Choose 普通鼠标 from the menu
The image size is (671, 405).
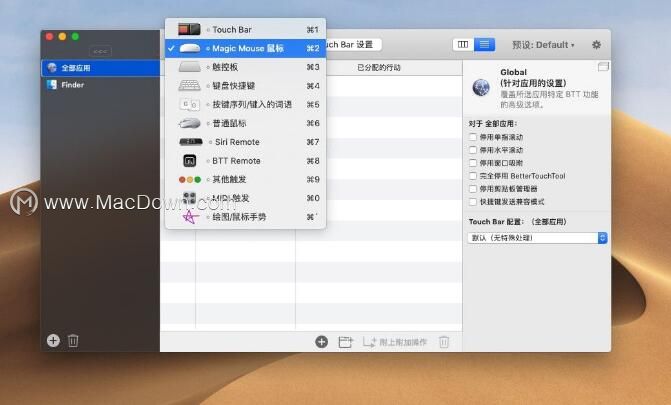click(245, 123)
